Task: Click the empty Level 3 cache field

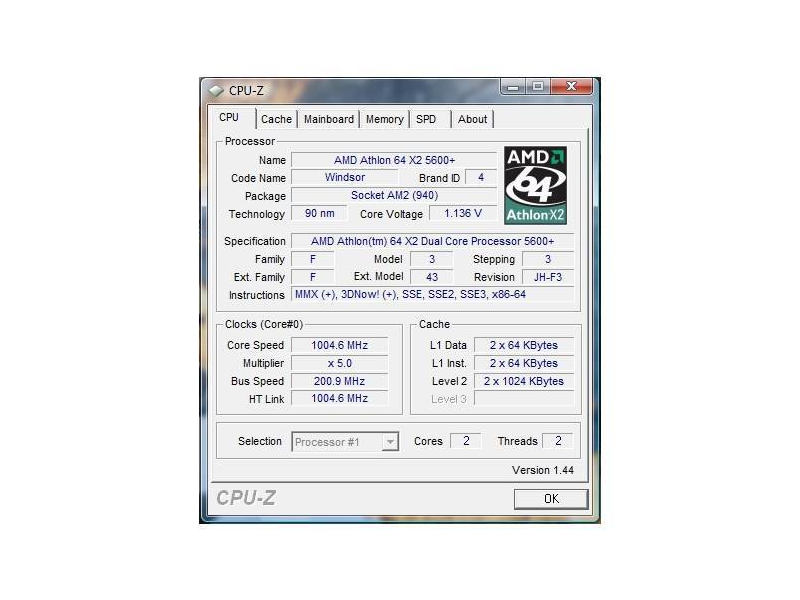Action: (x=524, y=398)
